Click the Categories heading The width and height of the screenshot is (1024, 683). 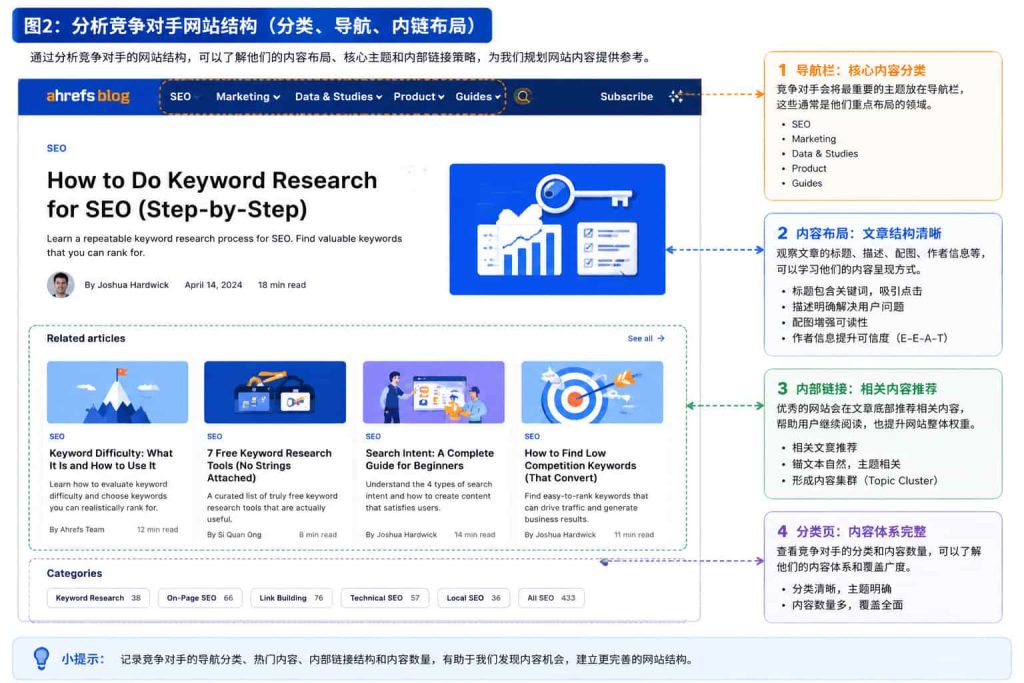click(x=74, y=573)
